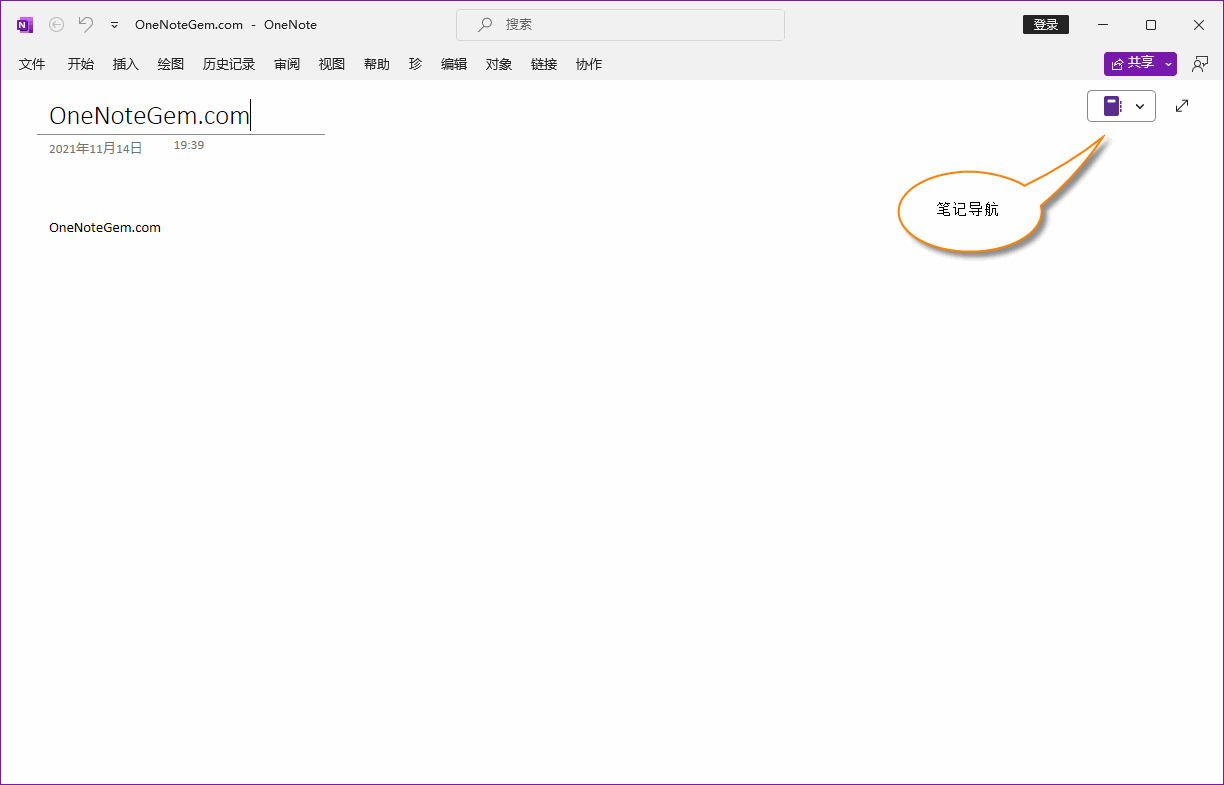1224x785 pixels.
Task: Undo the last action
Action: click(86, 25)
